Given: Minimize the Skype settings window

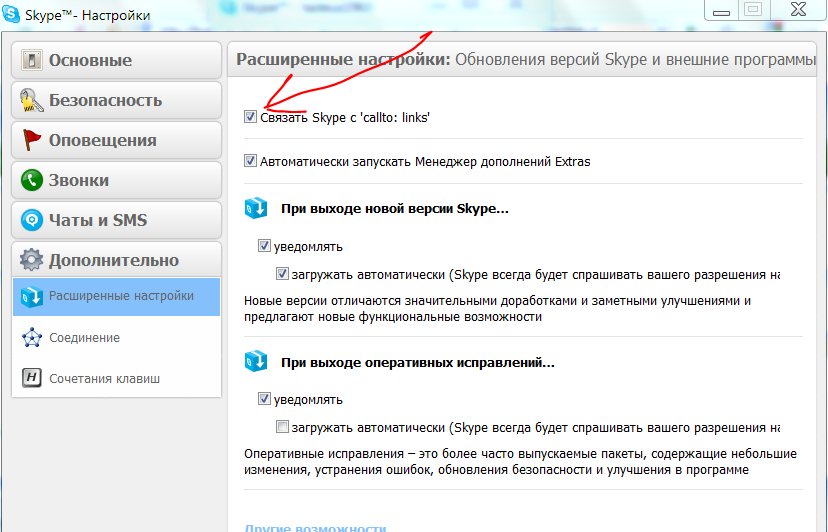Looking at the screenshot, I should tap(721, 11).
